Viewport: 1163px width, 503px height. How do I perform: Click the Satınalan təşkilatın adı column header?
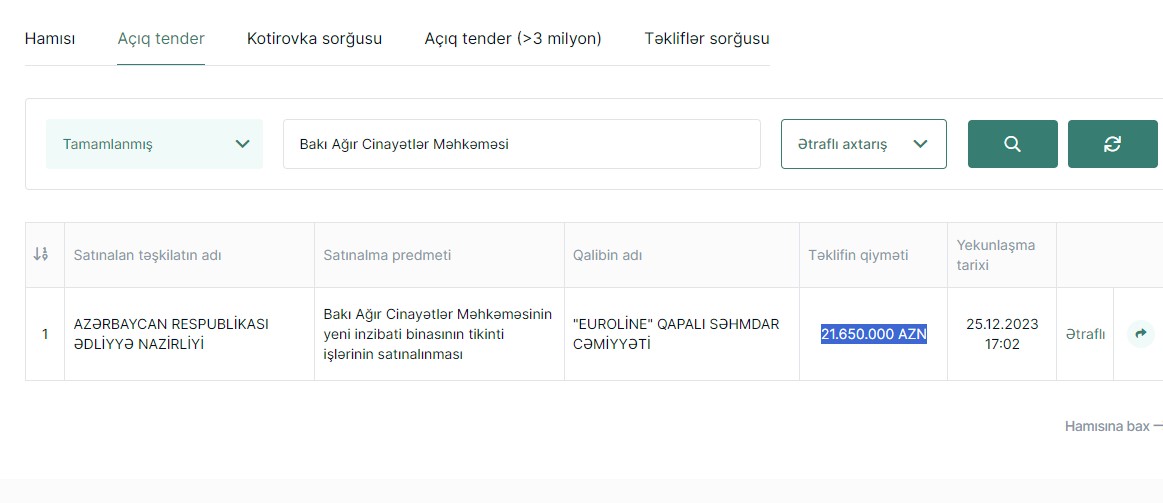pos(147,255)
